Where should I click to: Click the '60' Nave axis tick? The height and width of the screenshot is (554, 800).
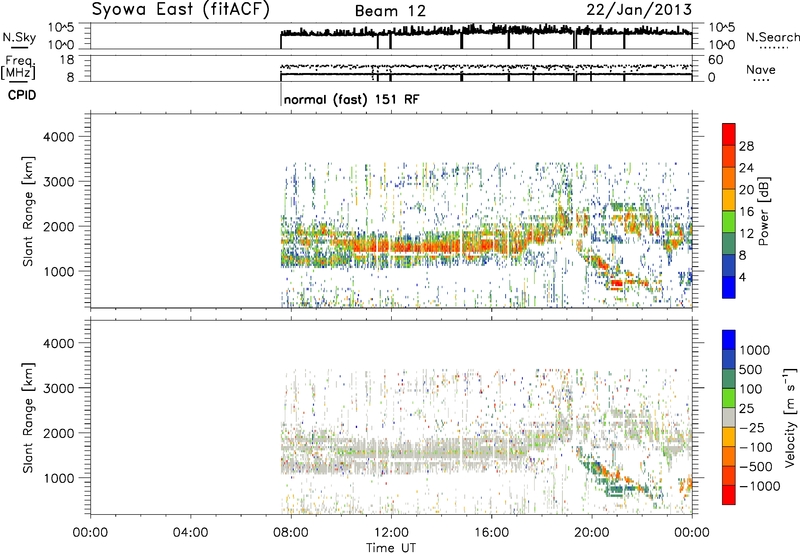coord(716,60)
